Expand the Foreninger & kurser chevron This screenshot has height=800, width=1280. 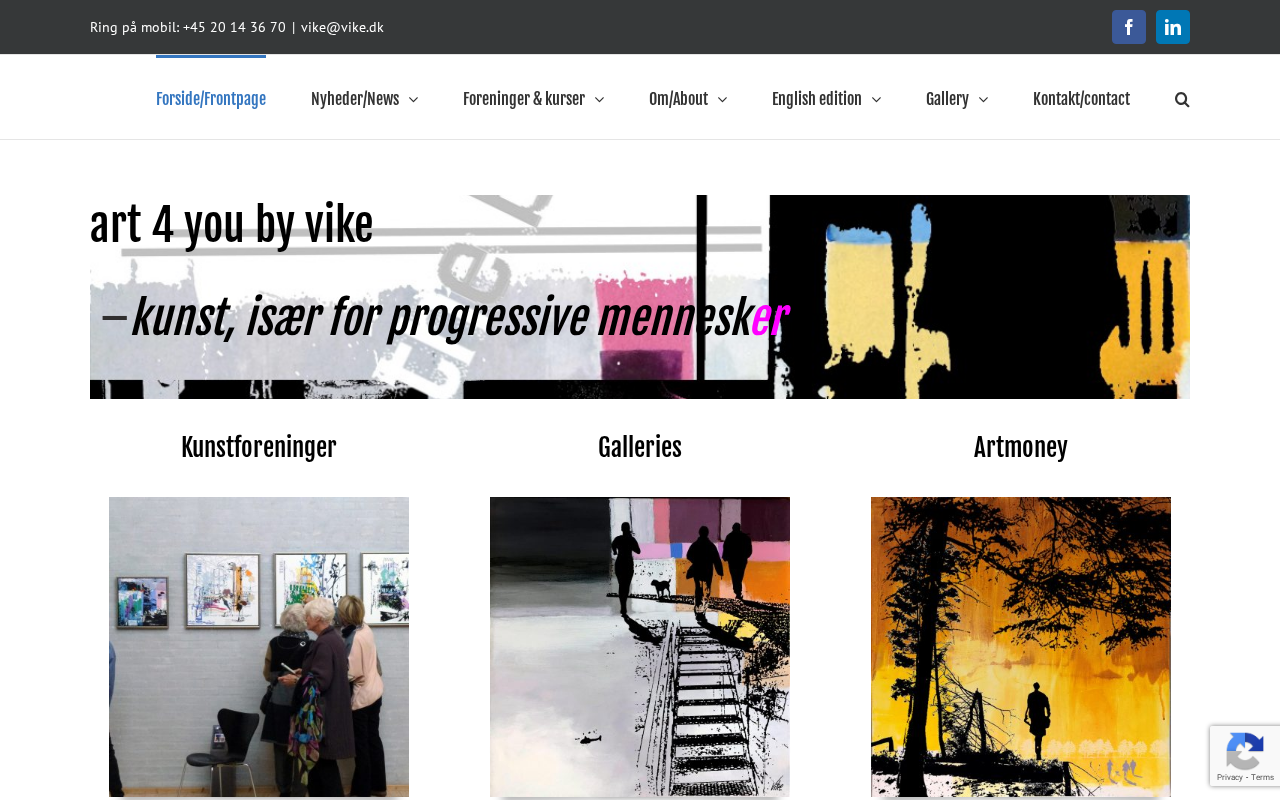(599, 99)
